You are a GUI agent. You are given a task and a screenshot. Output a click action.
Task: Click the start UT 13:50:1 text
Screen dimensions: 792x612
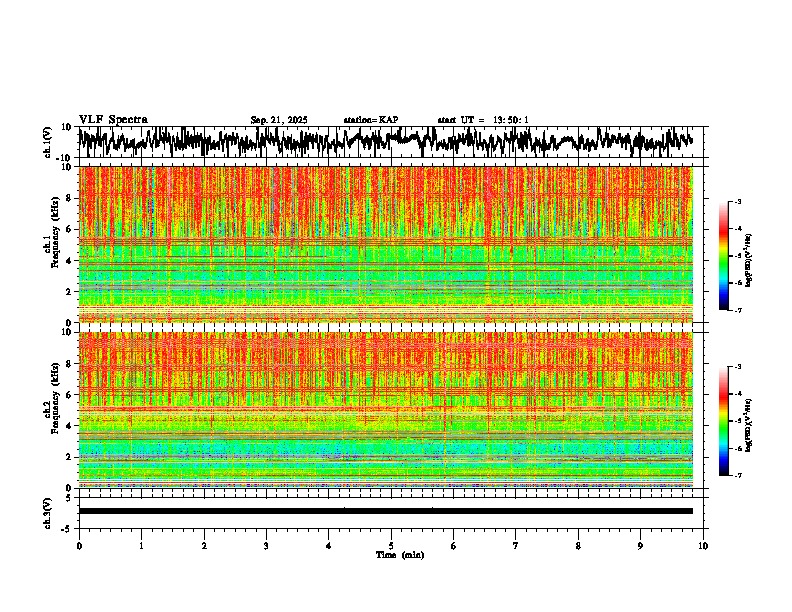483,120
